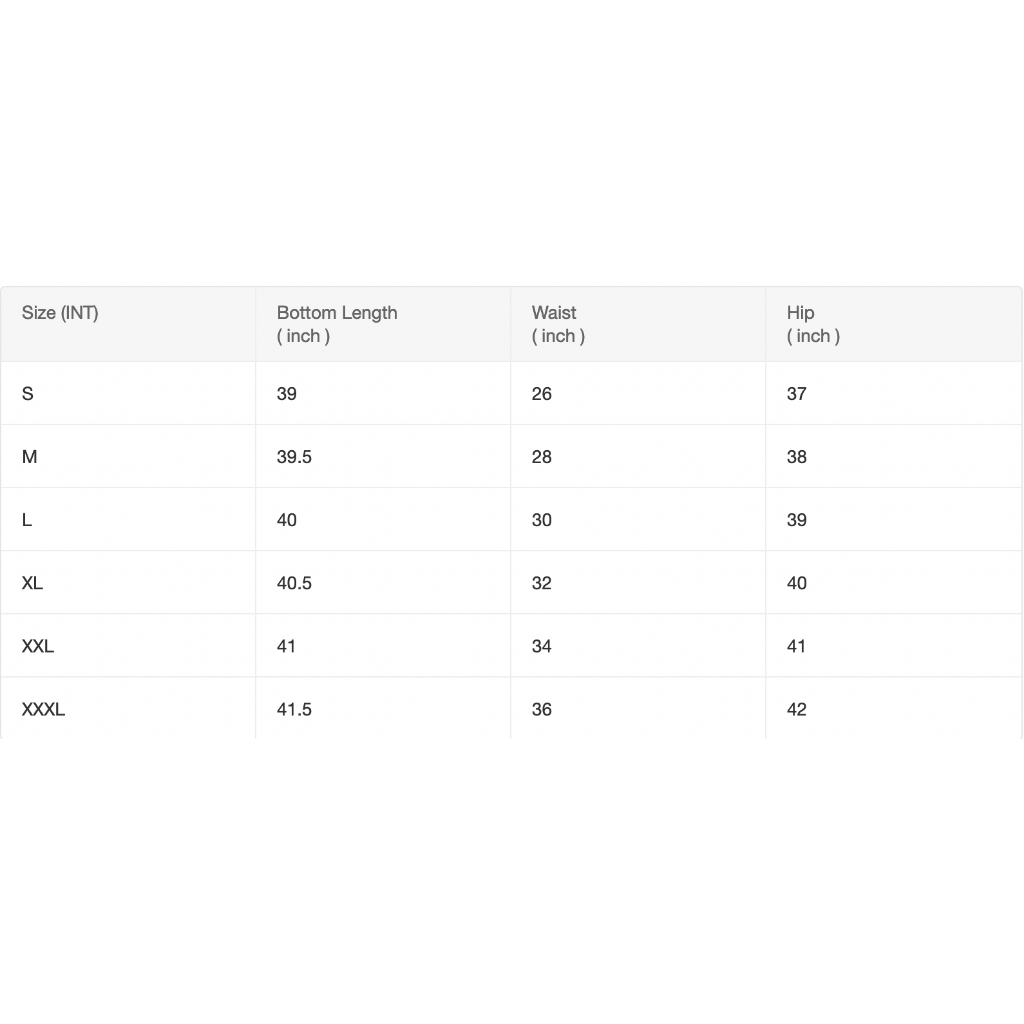Click the 39.5 bottom length cell
This screenshot has width=1024, height=1024.
(294, 456)
